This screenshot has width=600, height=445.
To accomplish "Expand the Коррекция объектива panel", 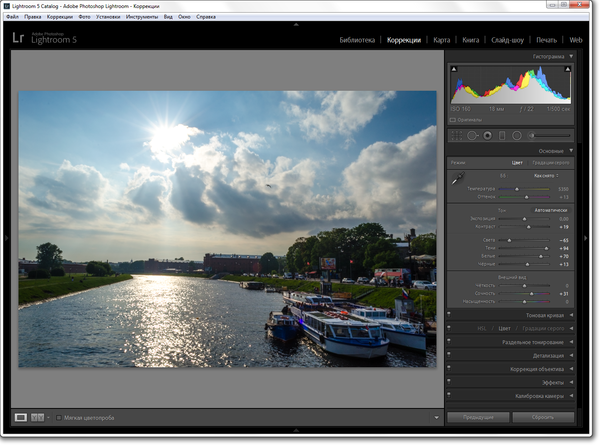I will coord(571,369).
